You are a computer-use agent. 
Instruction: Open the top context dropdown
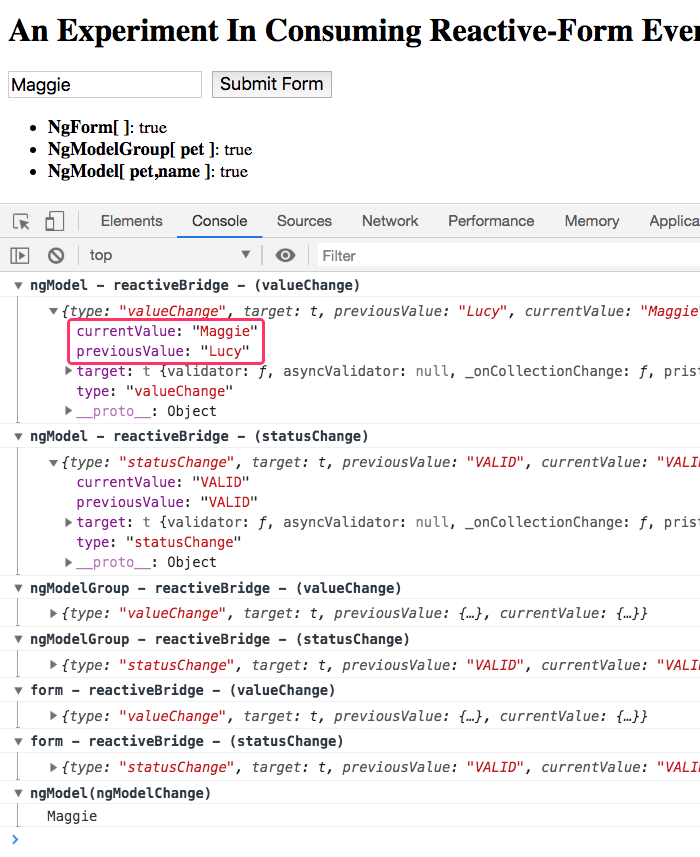pyautogui.click(x=169, y=255)
